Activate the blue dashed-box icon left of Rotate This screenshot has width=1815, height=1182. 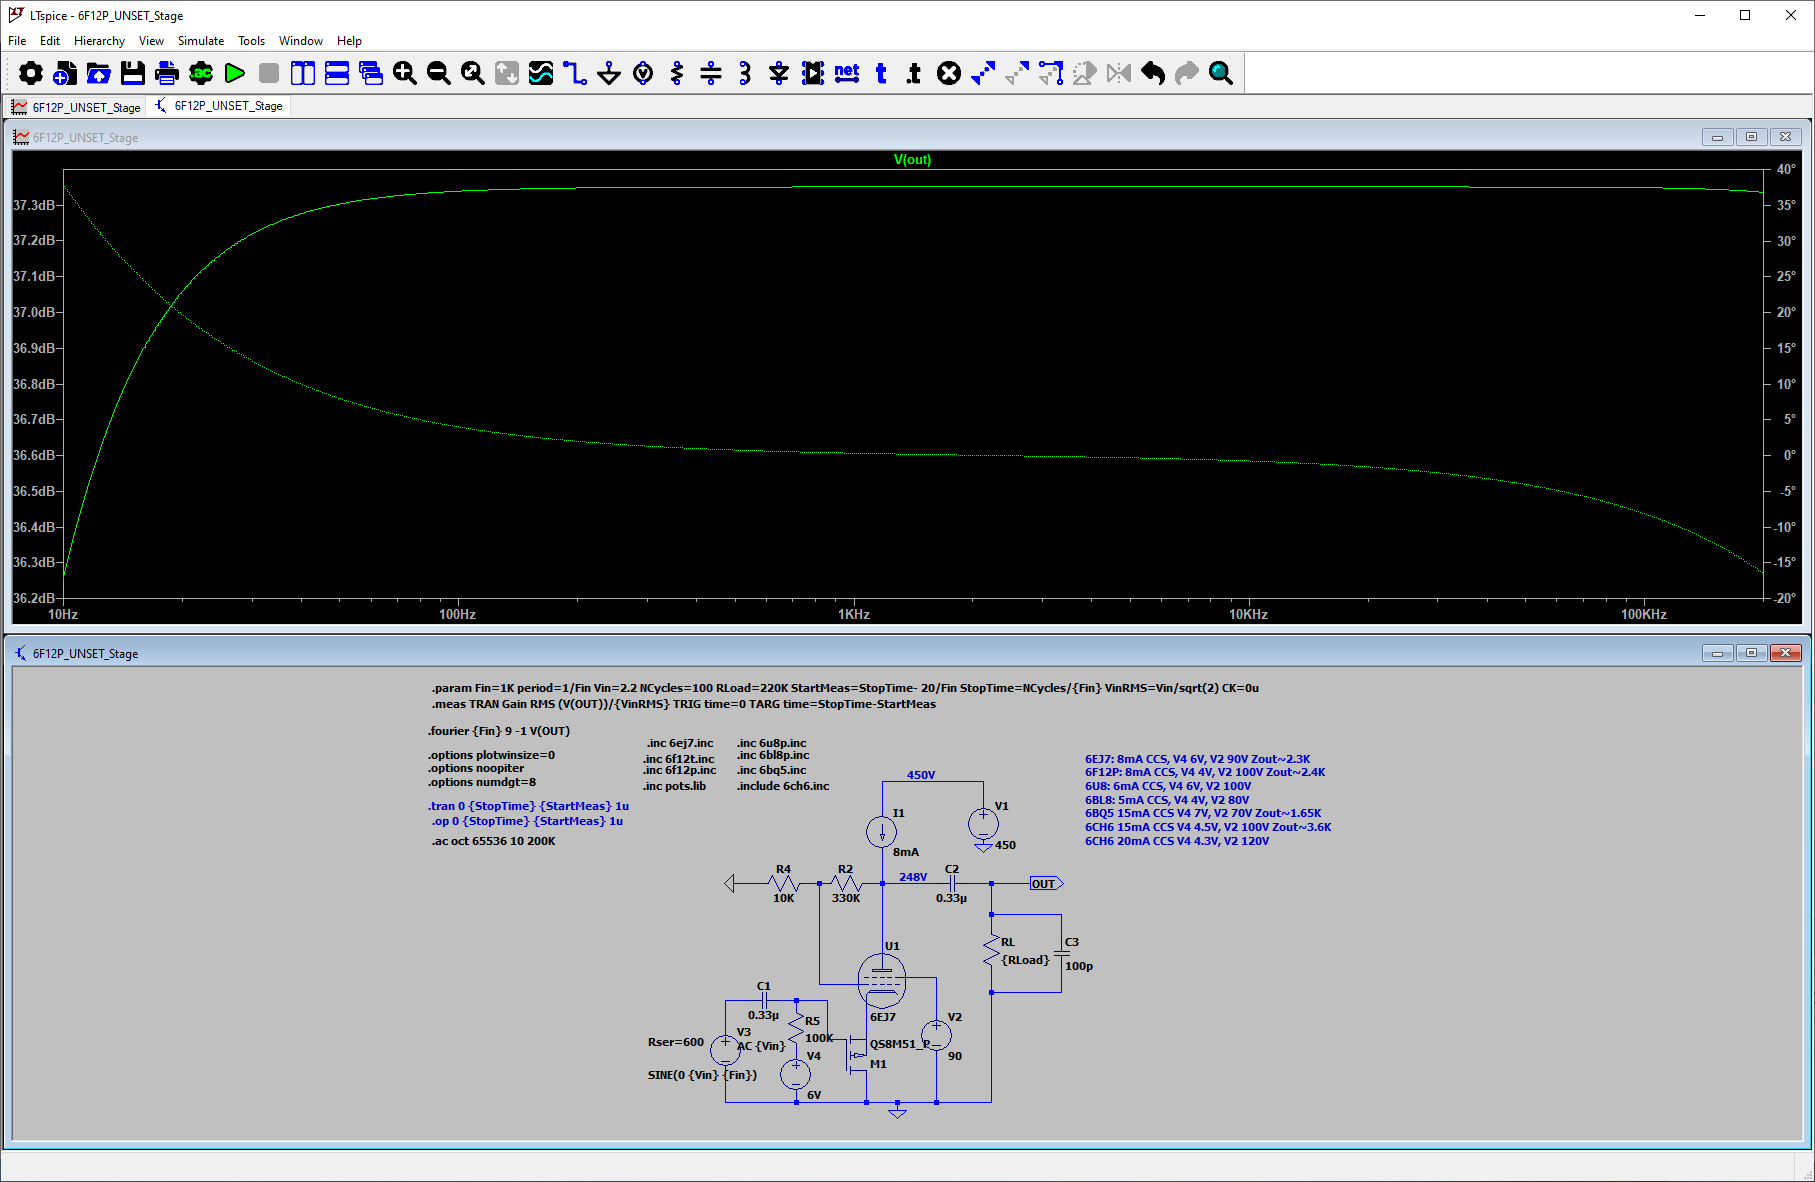coord(1051,73)
